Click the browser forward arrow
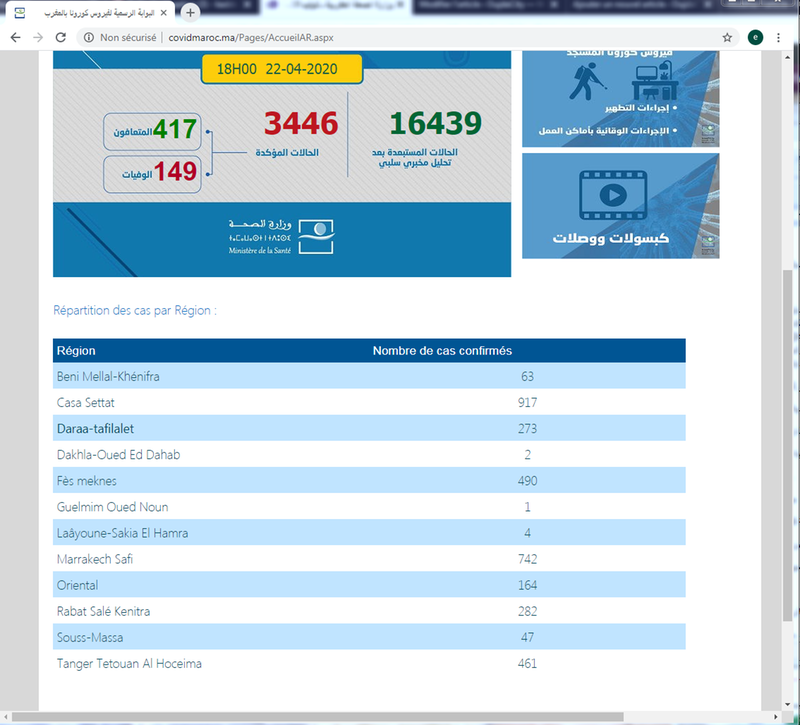This screenshot has width=800, height=725. pyautogui.click(x=38, y=37)
